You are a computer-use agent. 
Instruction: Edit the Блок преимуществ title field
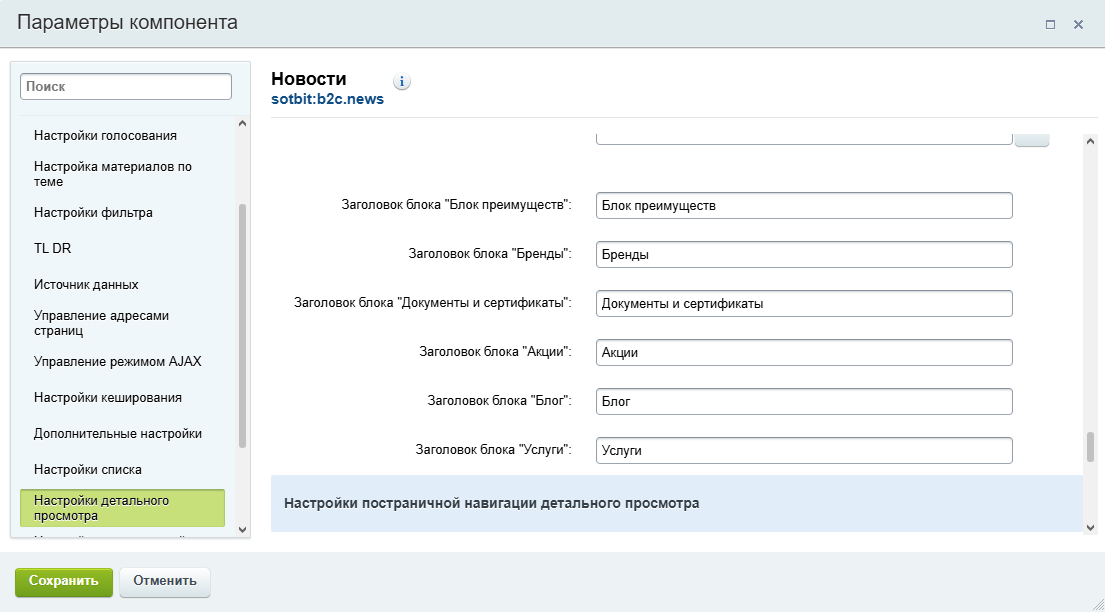point(804,206)
